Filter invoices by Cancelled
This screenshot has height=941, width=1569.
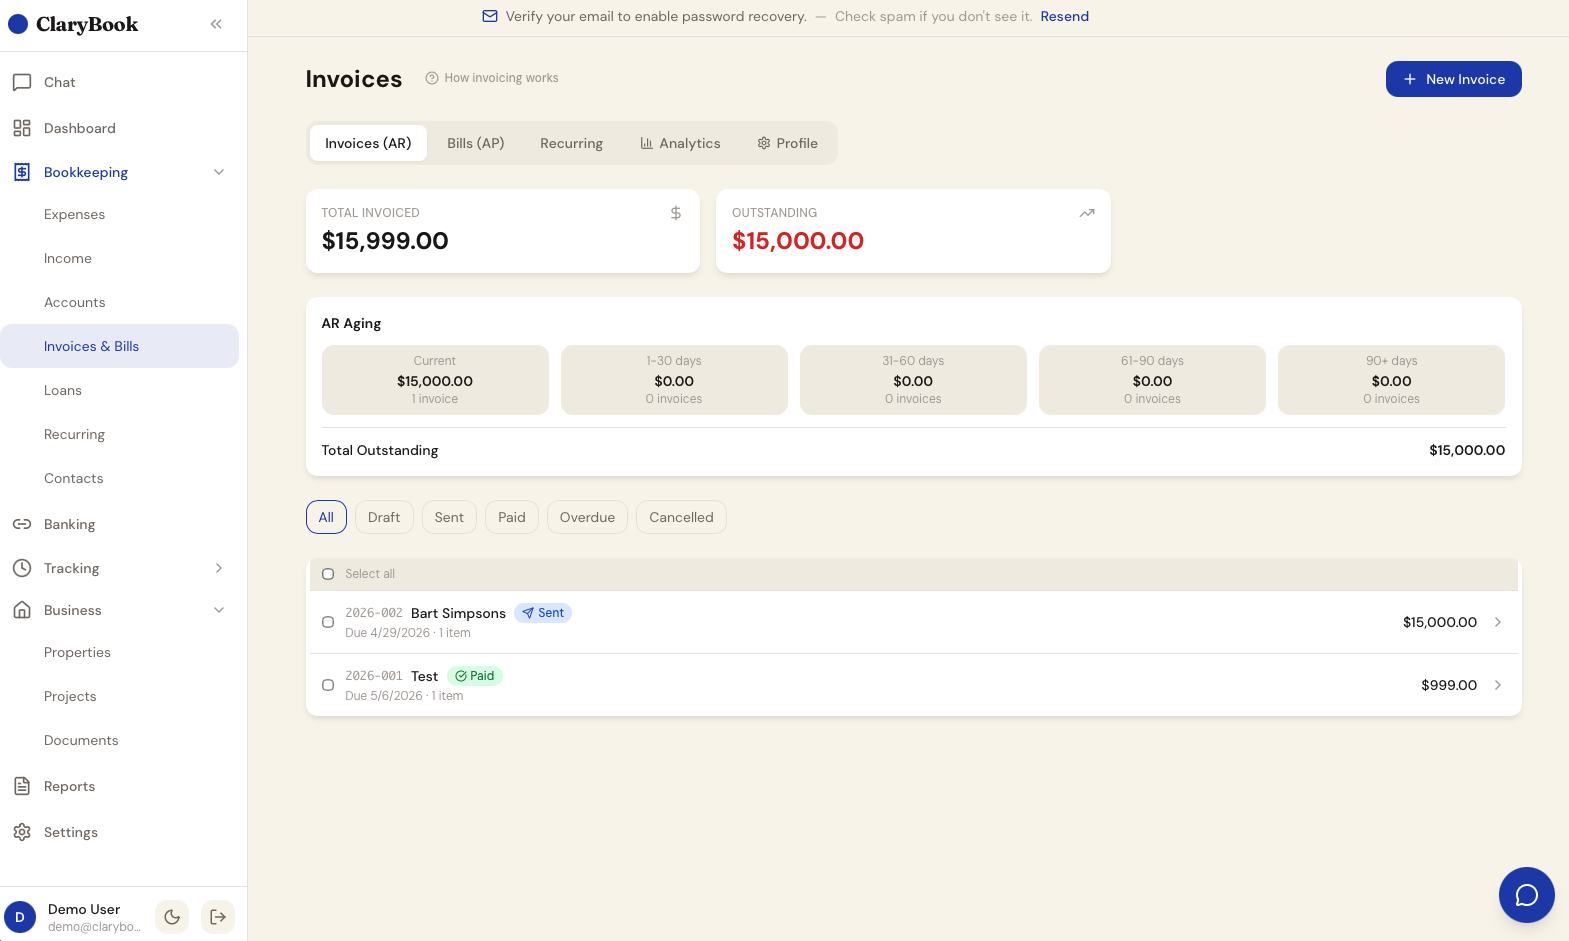coord(681,517)
